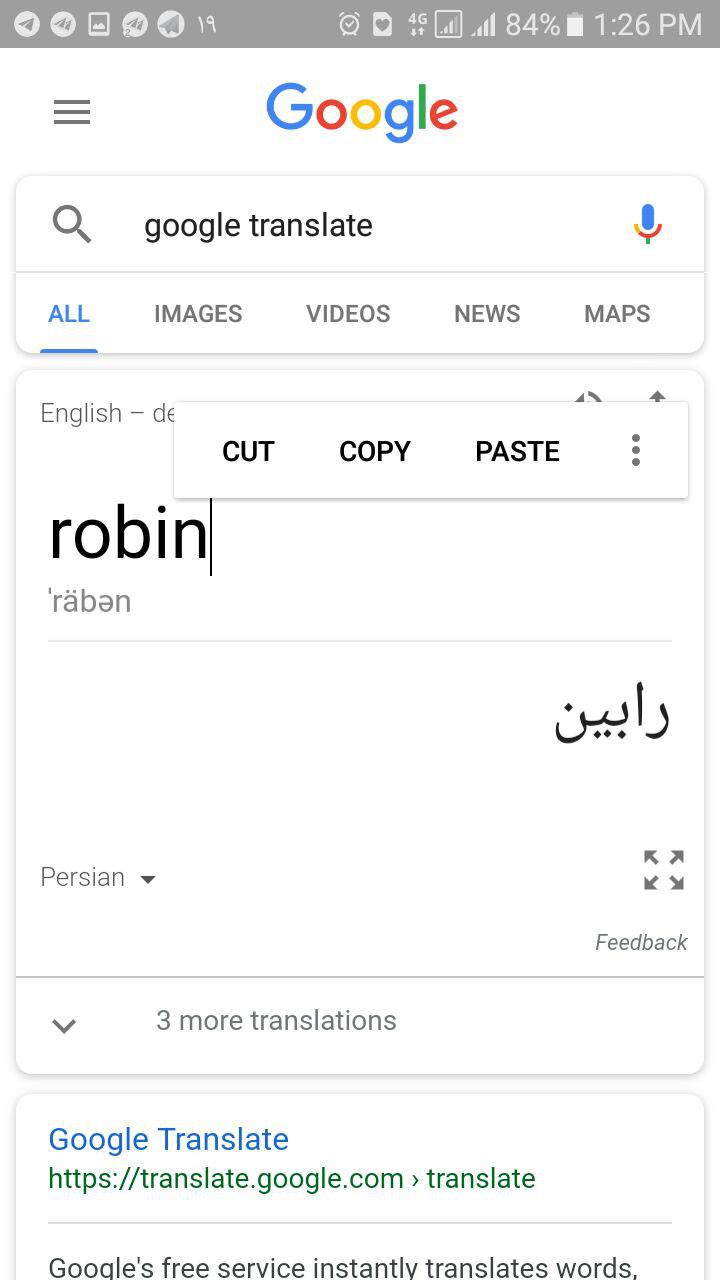Open the Google Translate result link
The height and width of the screenshot is (1280, 720).
click(x=168, y=1139)
